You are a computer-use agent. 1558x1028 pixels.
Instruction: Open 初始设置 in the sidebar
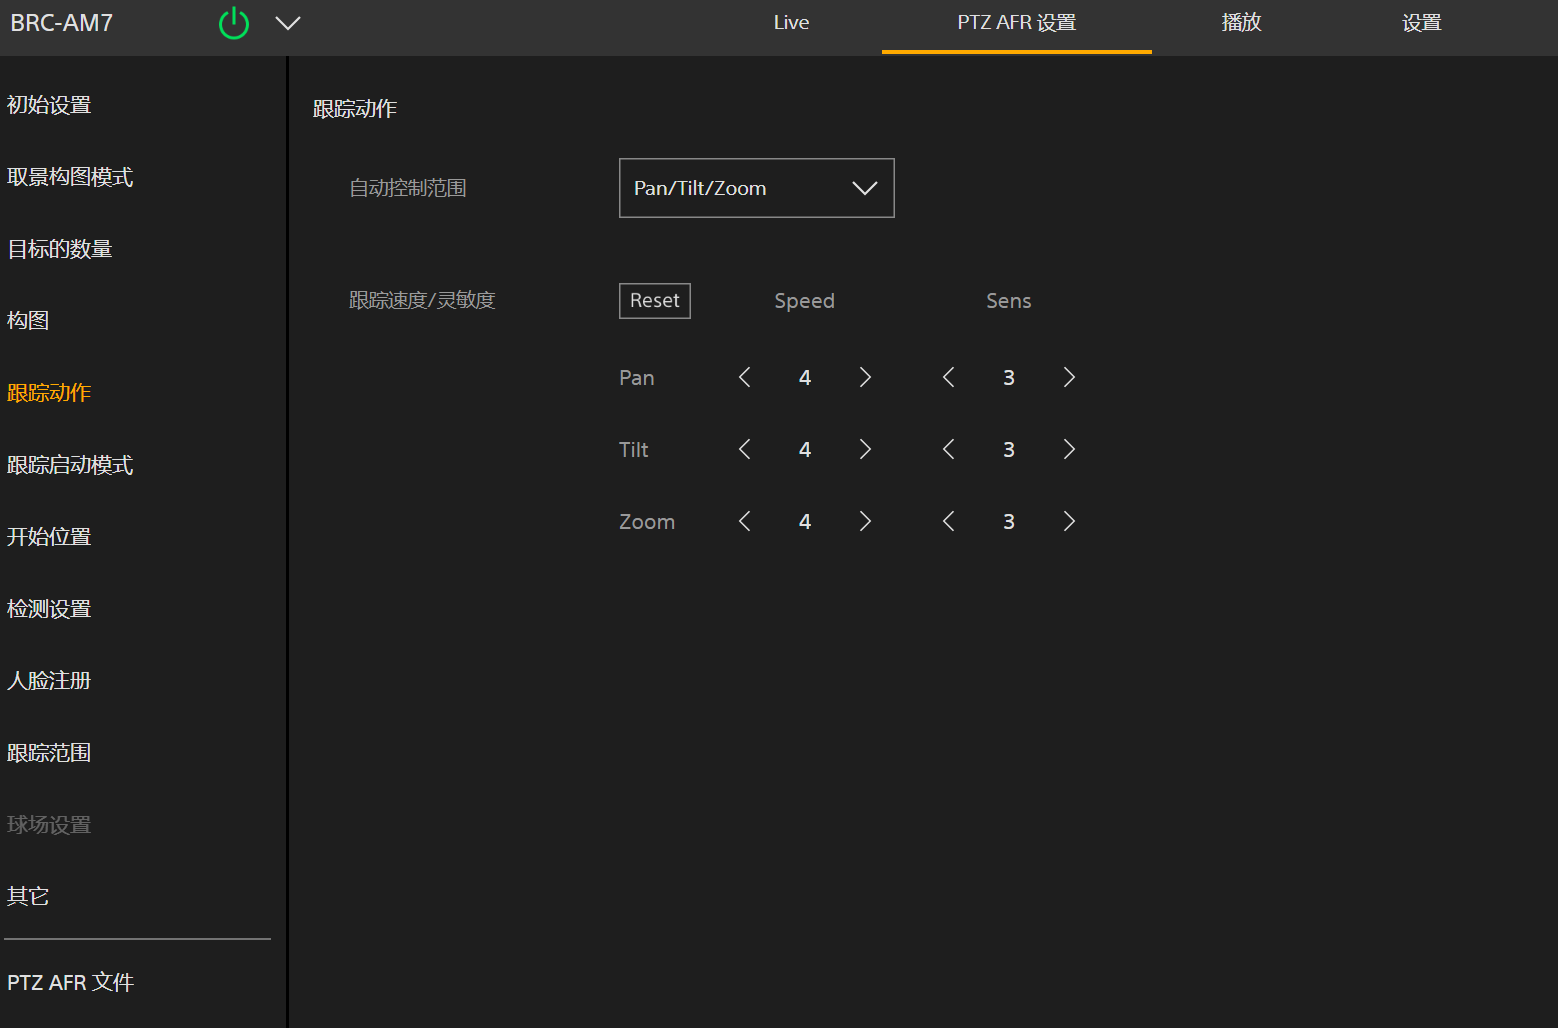pos(49,105)
